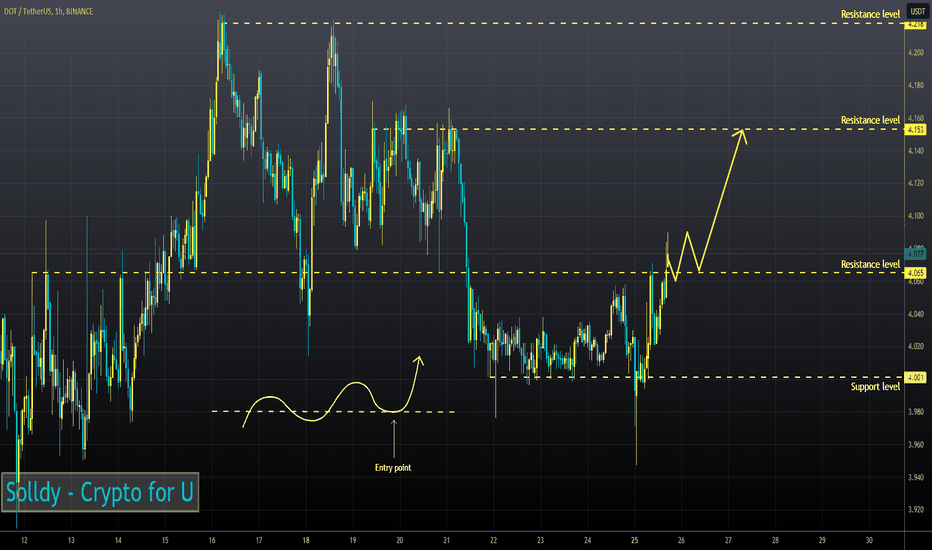Select the Entry point text label
The height and width of the screenshot is (550, 932).
point(393,467)
